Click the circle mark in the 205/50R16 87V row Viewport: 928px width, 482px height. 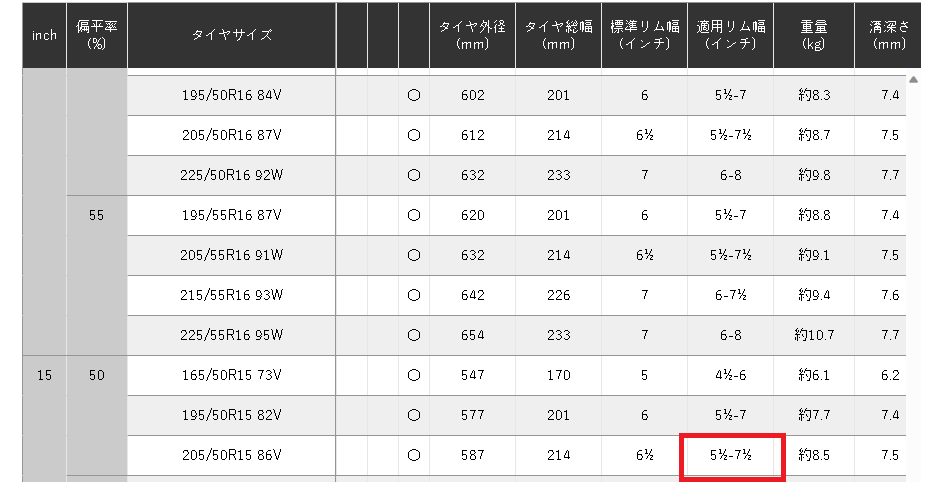[413, 136]
